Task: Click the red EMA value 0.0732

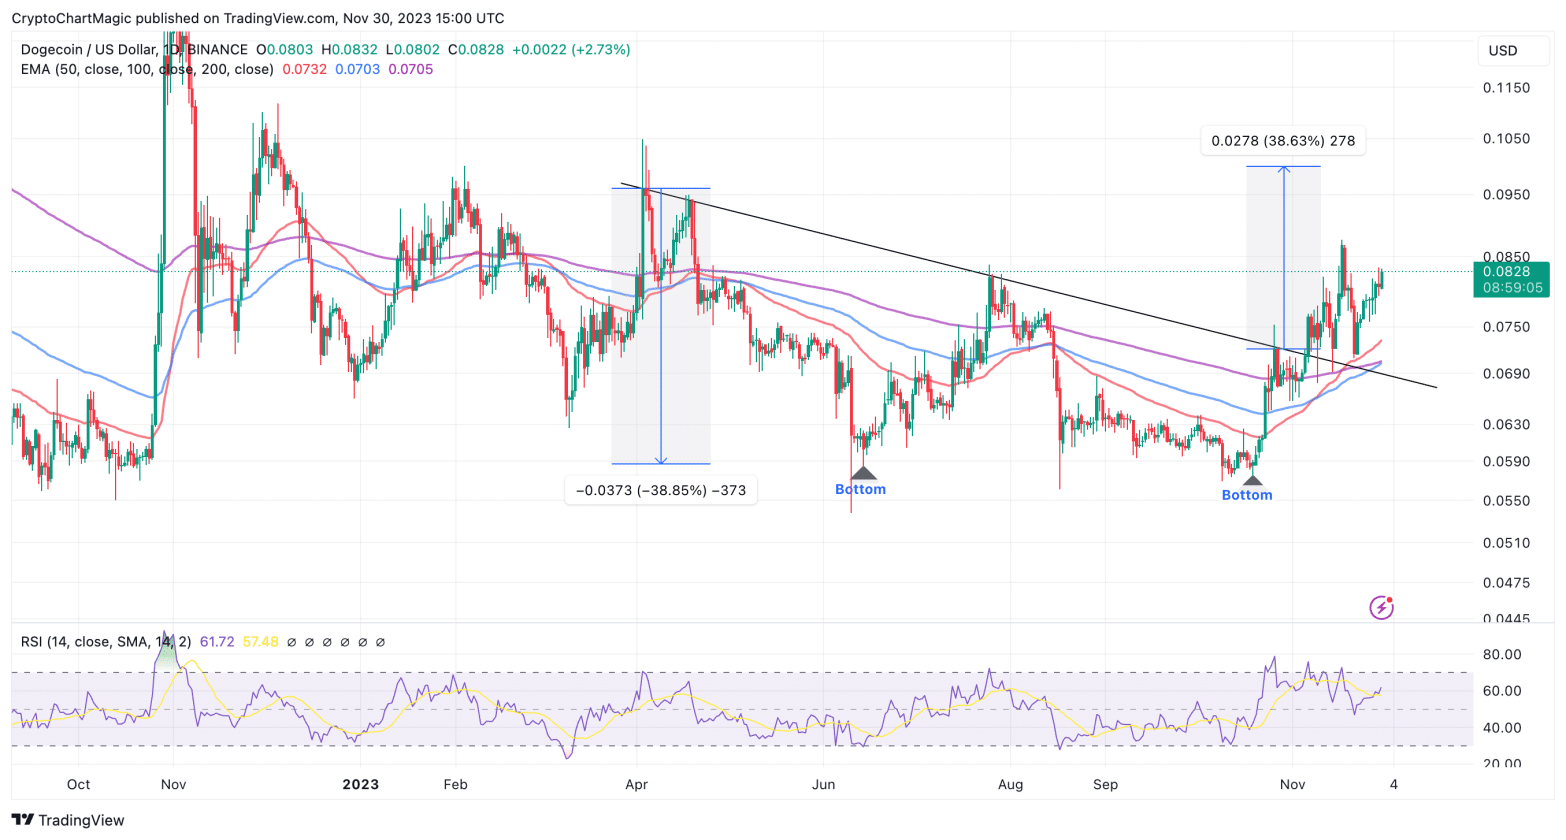Action: (305, 69)
